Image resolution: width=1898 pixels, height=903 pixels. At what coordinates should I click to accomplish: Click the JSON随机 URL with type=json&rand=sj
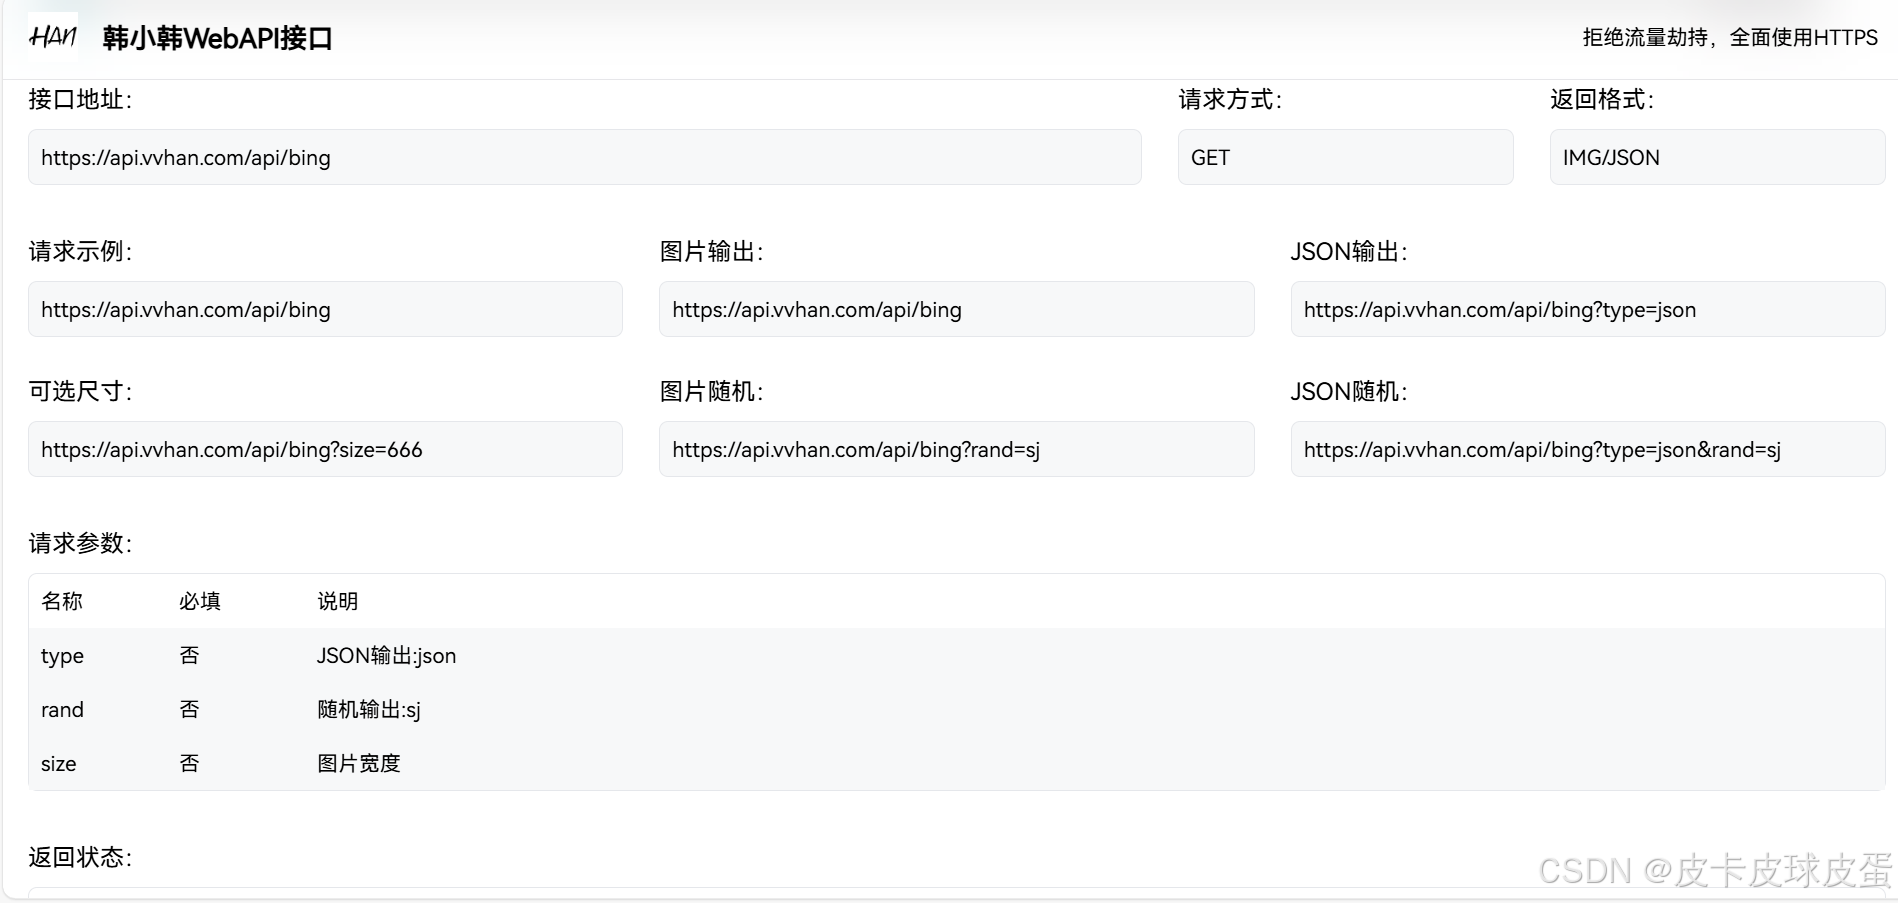(x=1586, y=449)
